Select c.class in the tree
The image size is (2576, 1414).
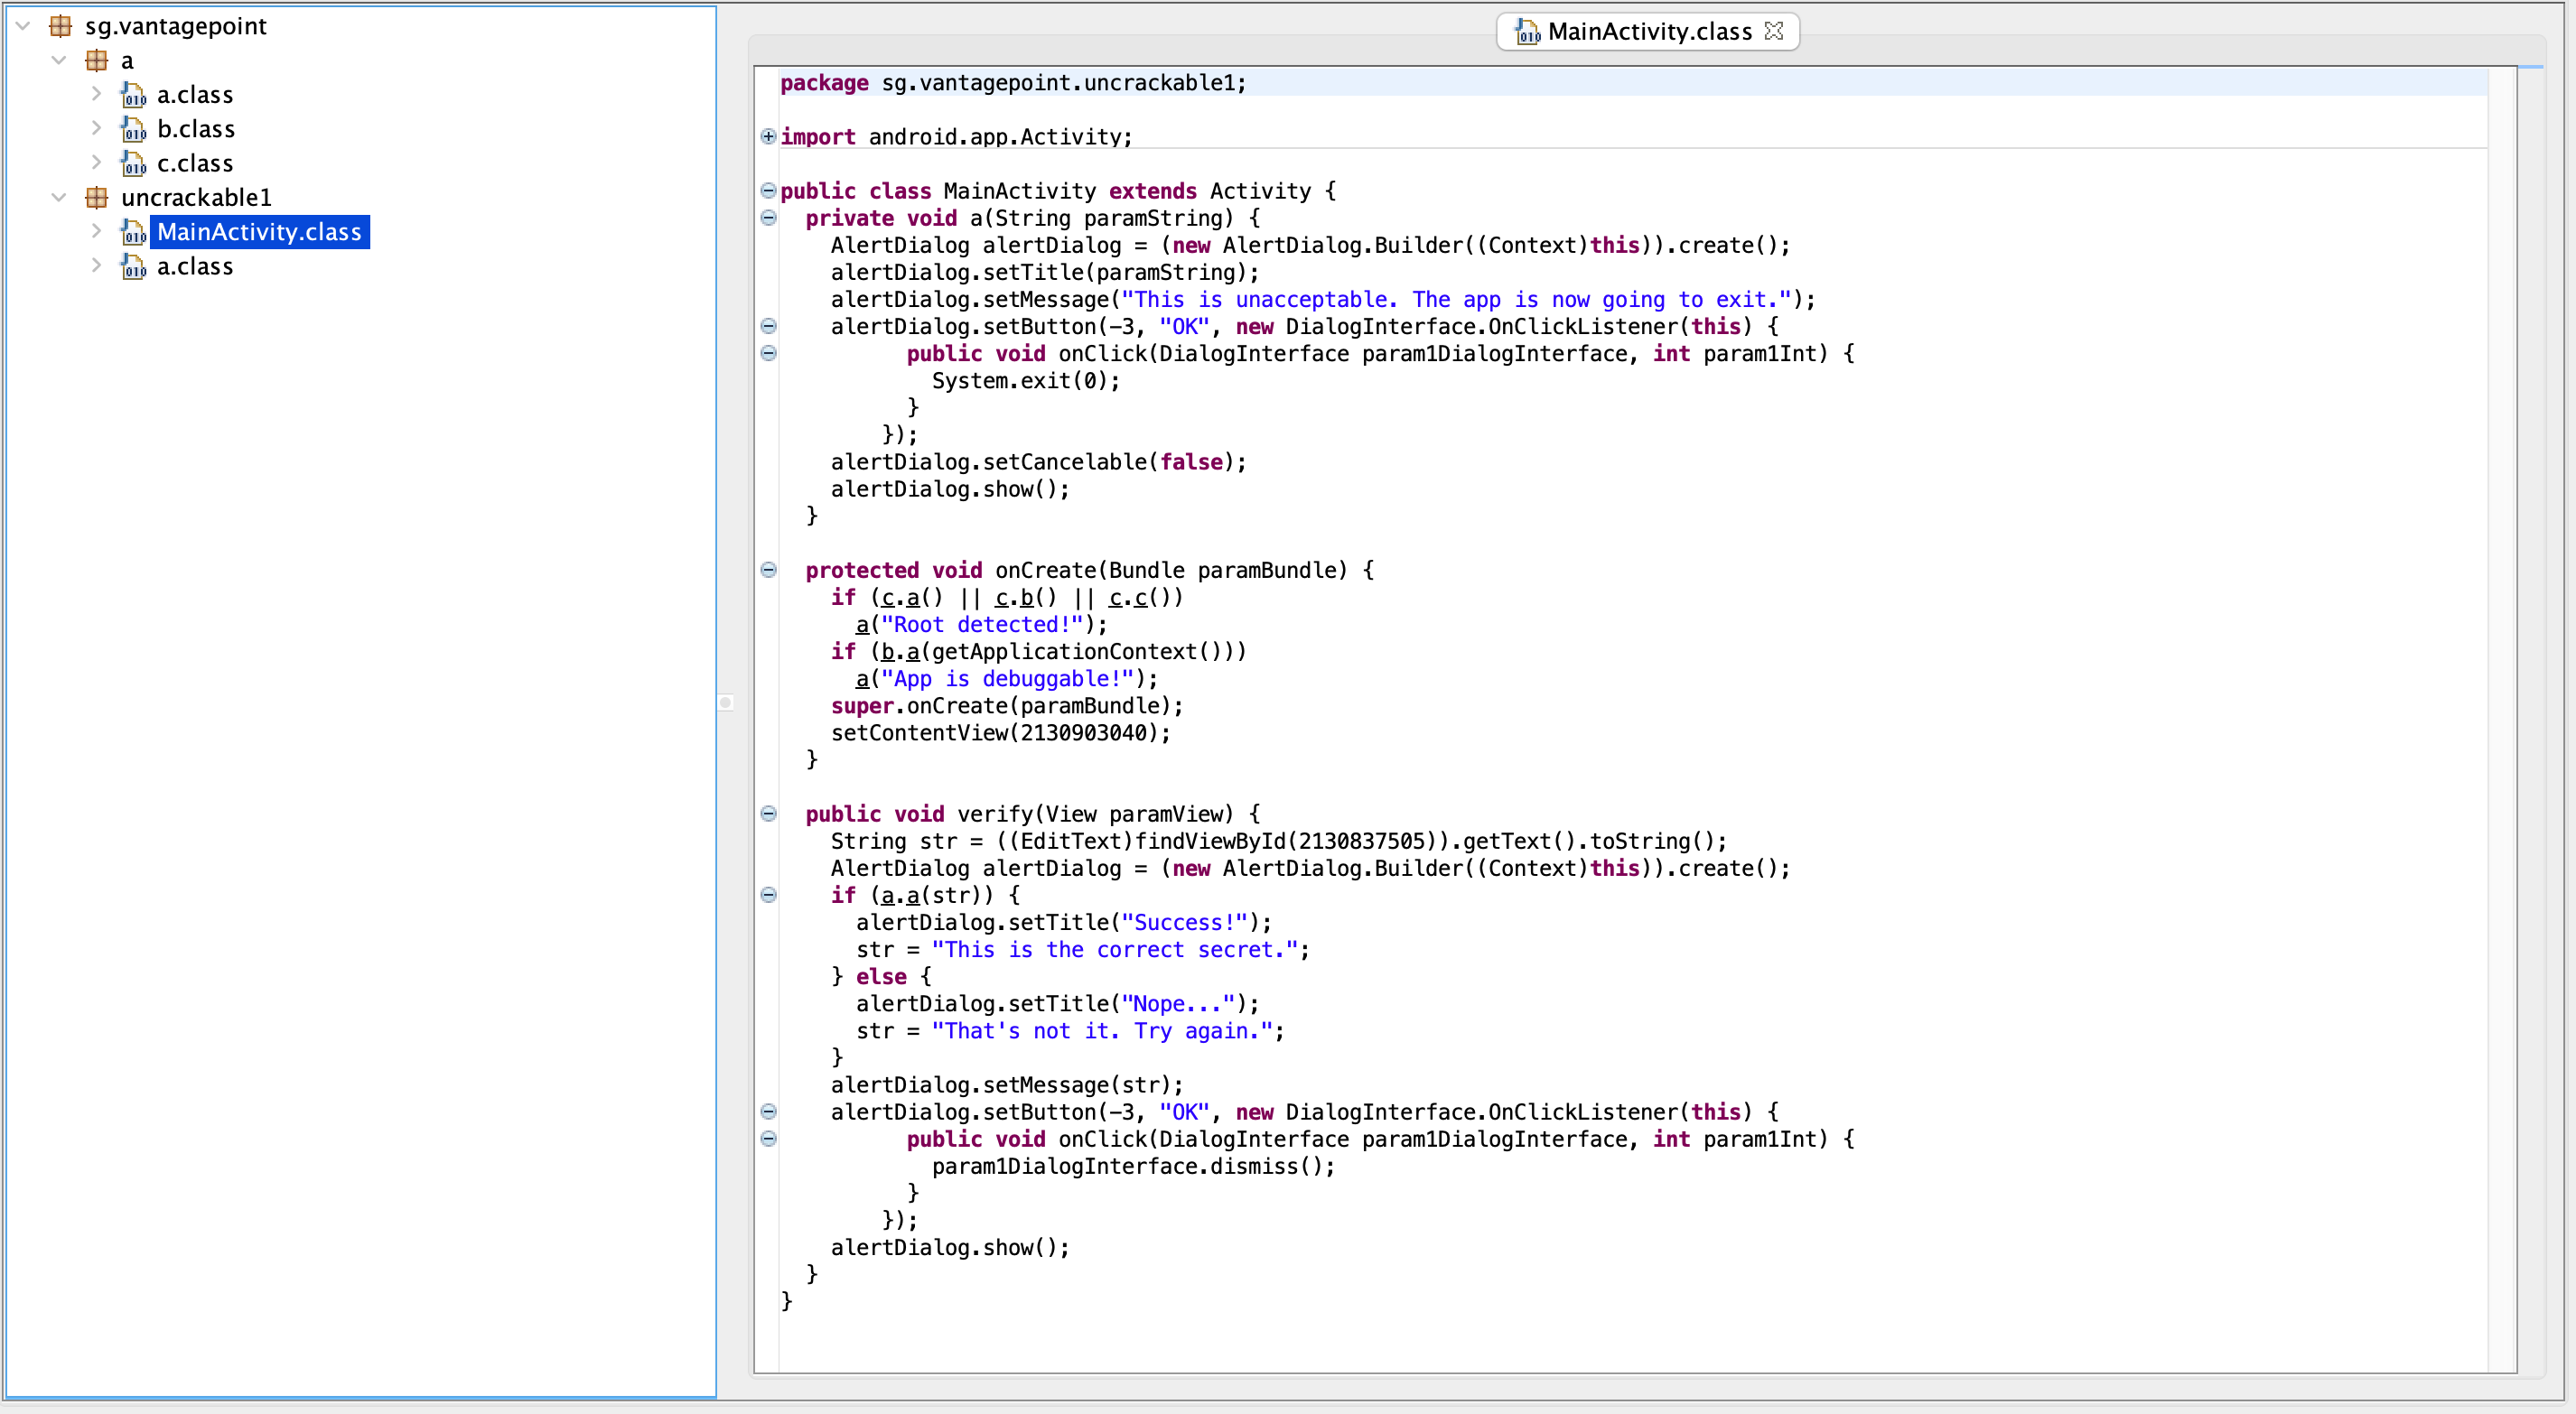[195, 163]
